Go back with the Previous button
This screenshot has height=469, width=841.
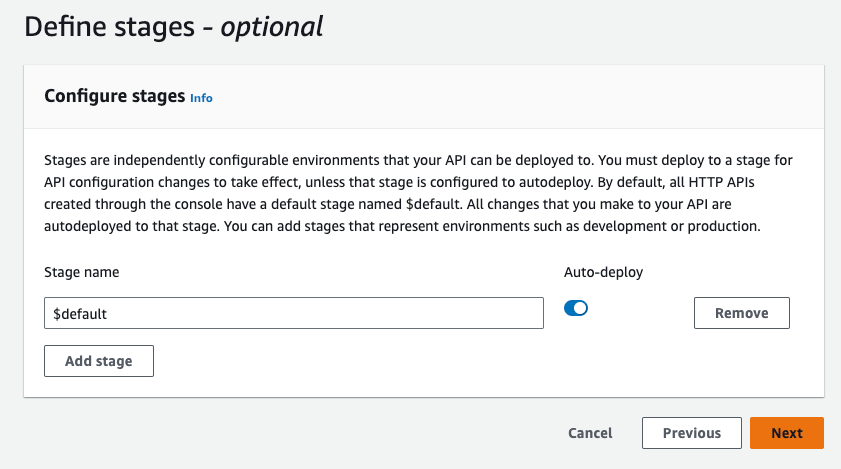(x=691, y=433)
